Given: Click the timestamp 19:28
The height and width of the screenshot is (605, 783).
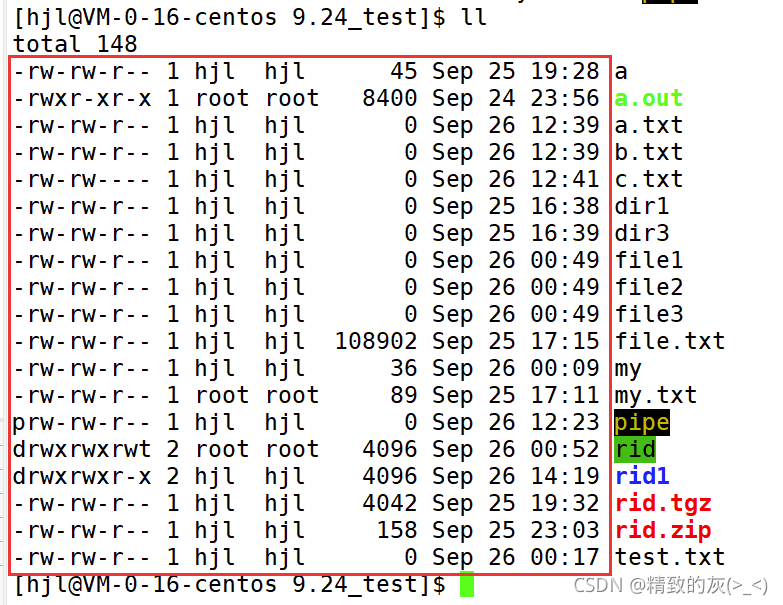Looking at the screenshot, I should tap(564, 71).
